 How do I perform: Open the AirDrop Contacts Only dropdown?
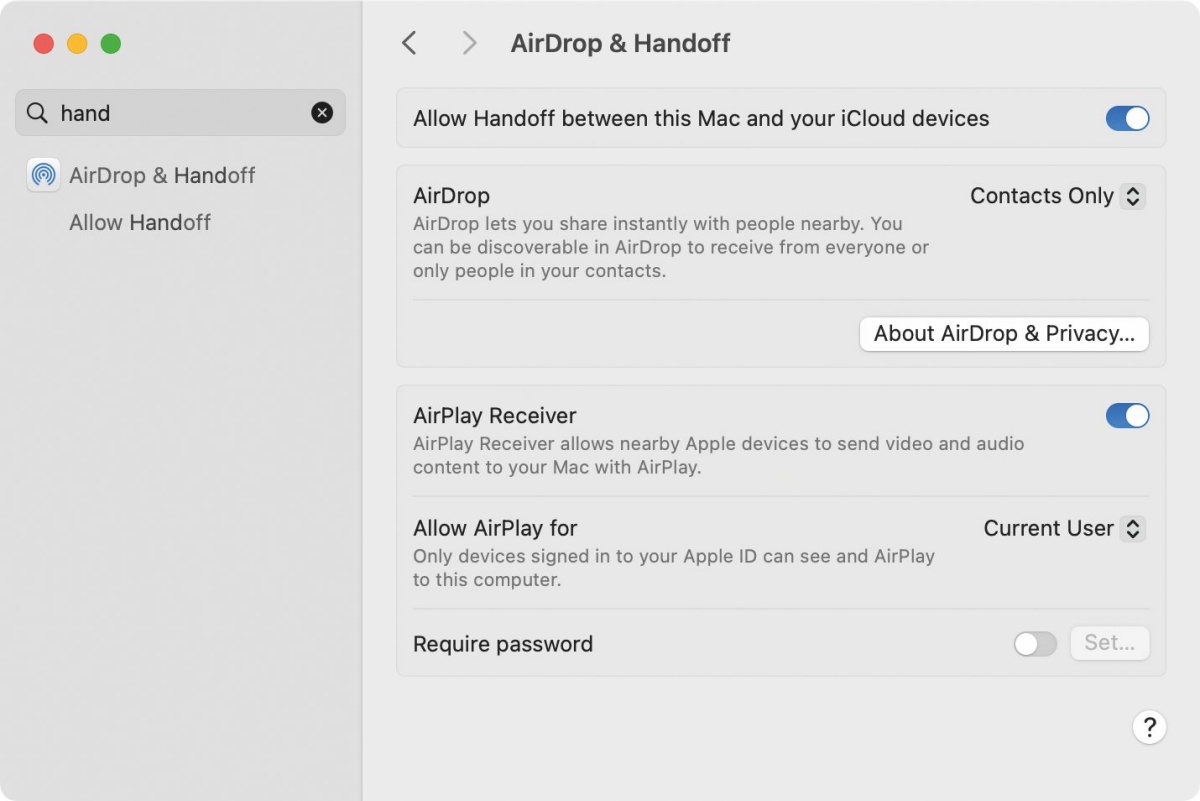pyautogui.click(x=1057, y=196)
